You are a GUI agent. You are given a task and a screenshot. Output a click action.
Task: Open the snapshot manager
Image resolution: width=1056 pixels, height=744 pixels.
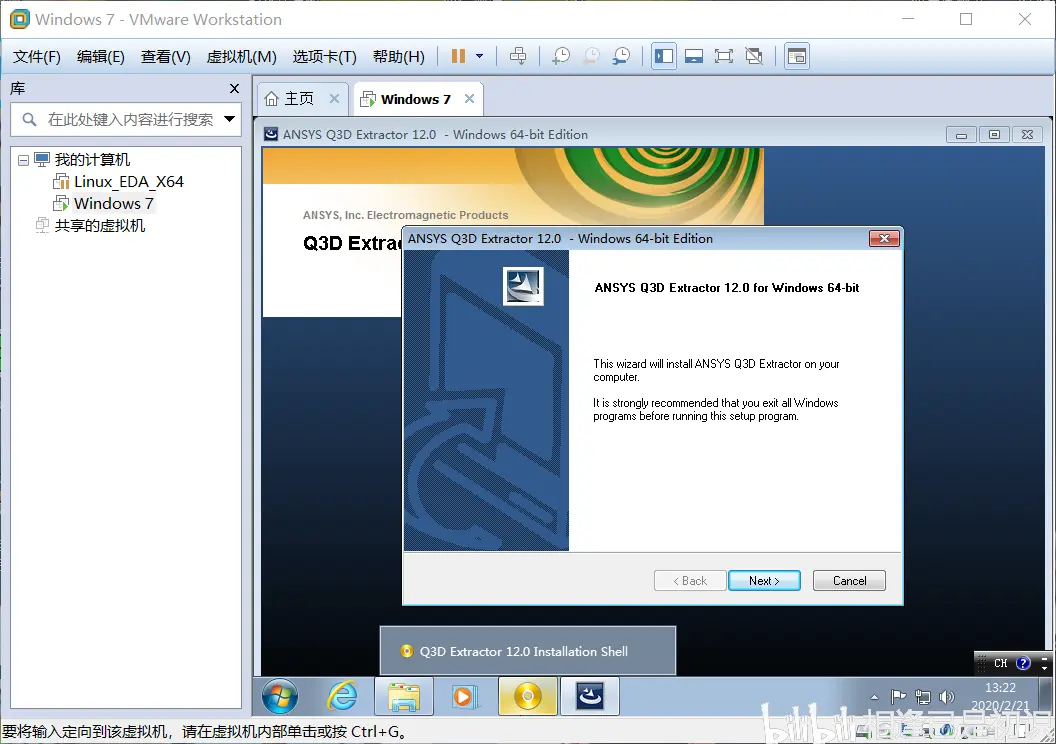pyautogui.click(x=621, y=56)
